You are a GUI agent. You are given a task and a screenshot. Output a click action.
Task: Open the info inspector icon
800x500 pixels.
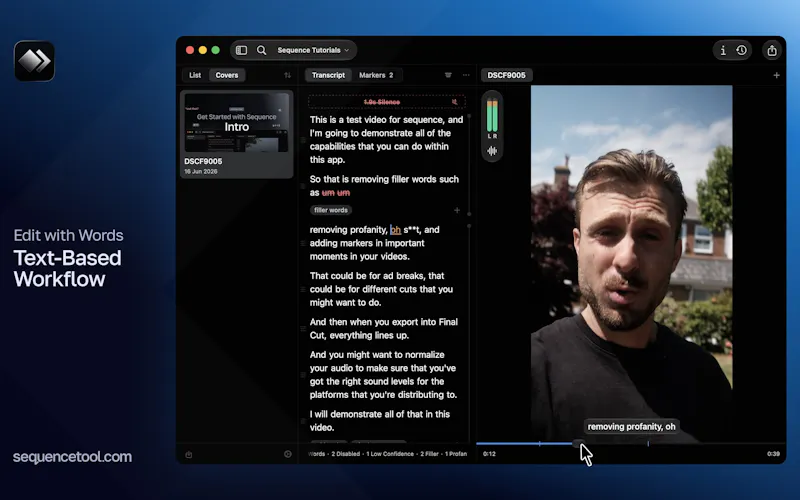[723, 50]
